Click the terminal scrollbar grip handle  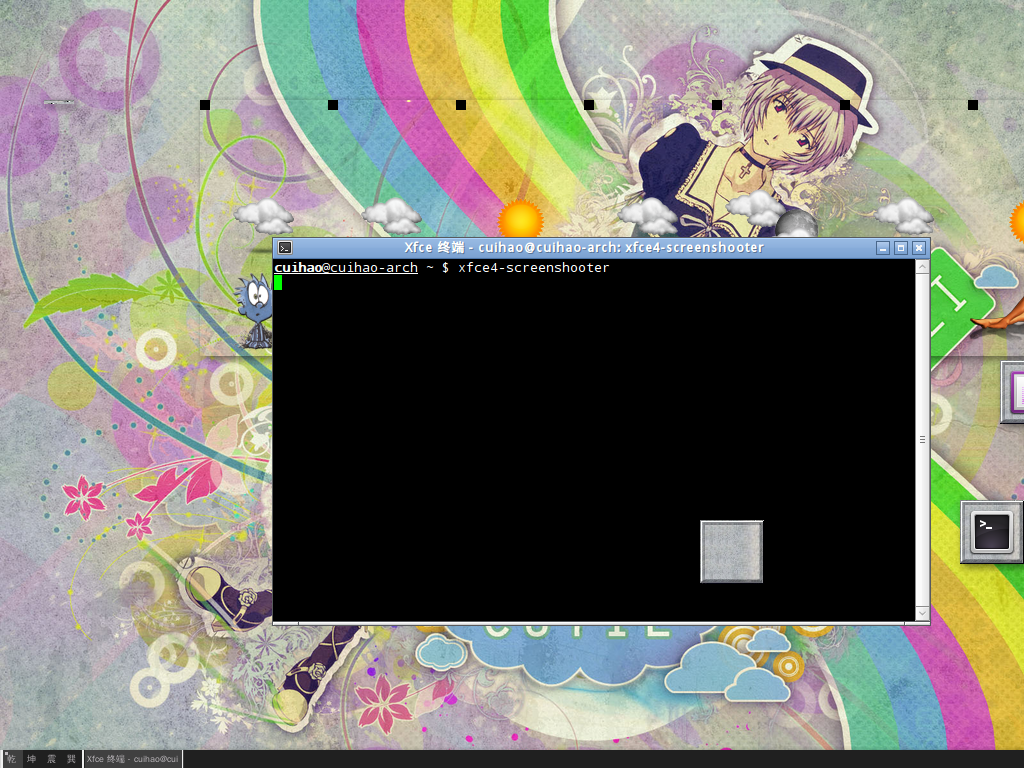(x=922, y=440)
